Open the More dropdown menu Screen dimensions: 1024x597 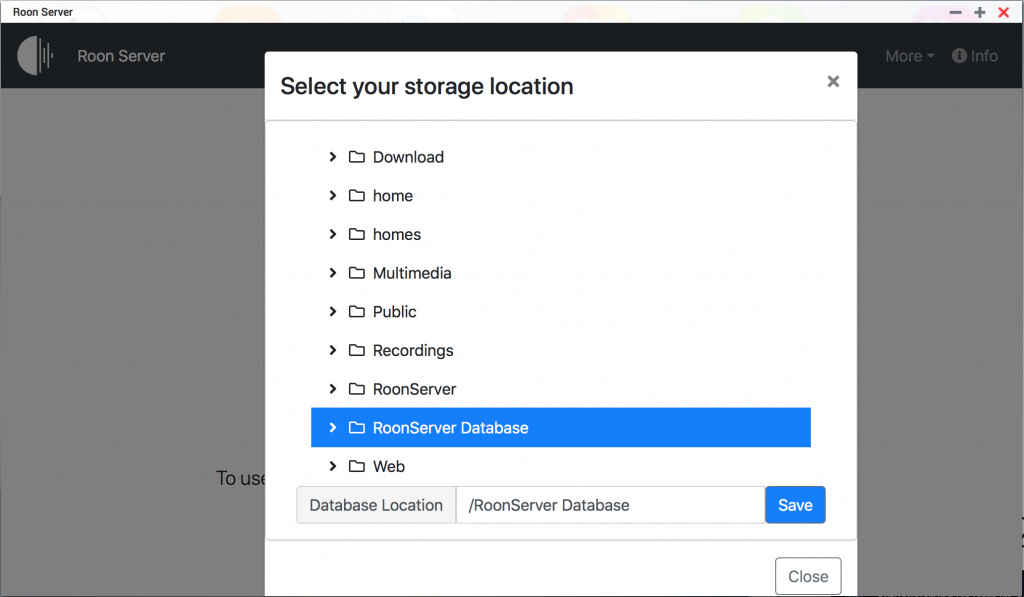click(x=909, y=56)
